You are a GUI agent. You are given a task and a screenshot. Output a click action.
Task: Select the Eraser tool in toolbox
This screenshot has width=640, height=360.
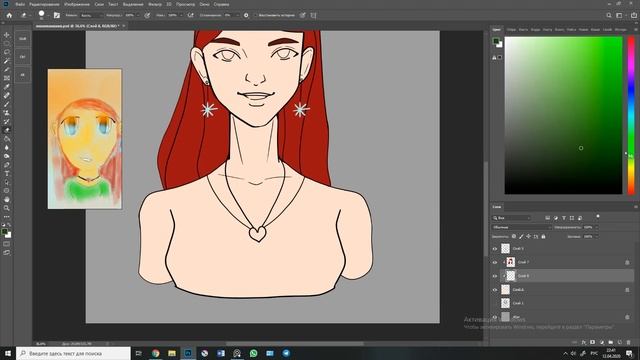(7, 130)
